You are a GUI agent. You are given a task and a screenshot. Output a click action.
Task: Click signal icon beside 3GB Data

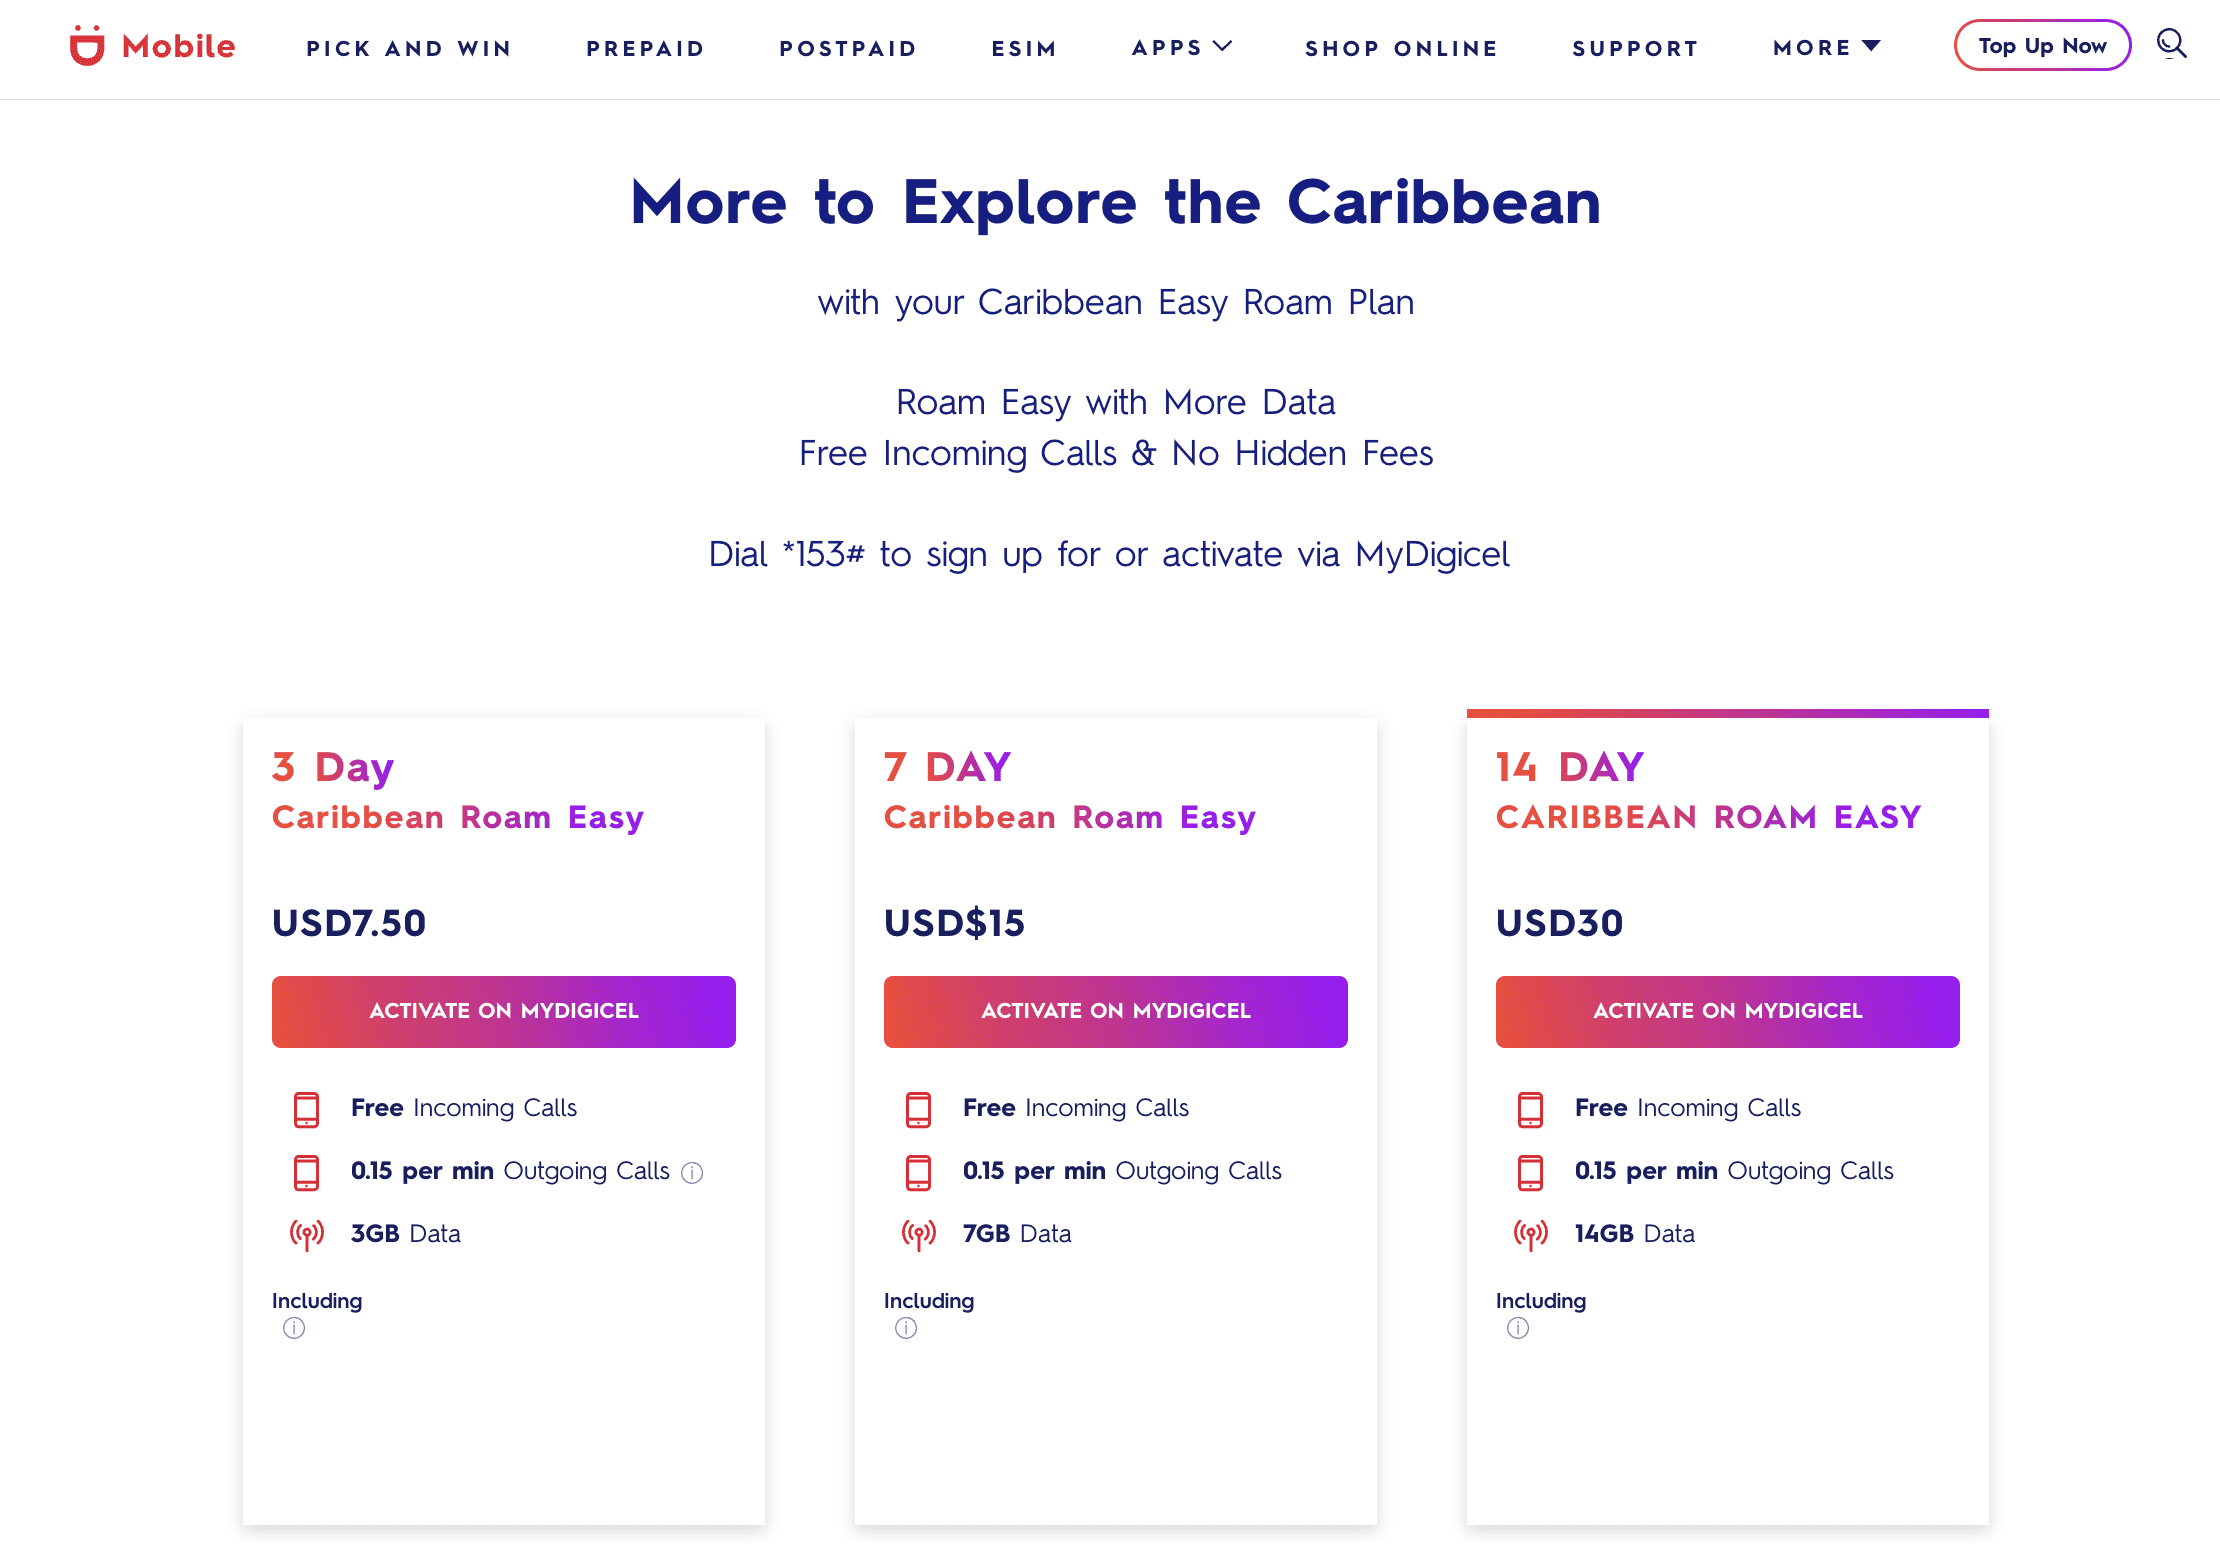tap(307, 1233)
